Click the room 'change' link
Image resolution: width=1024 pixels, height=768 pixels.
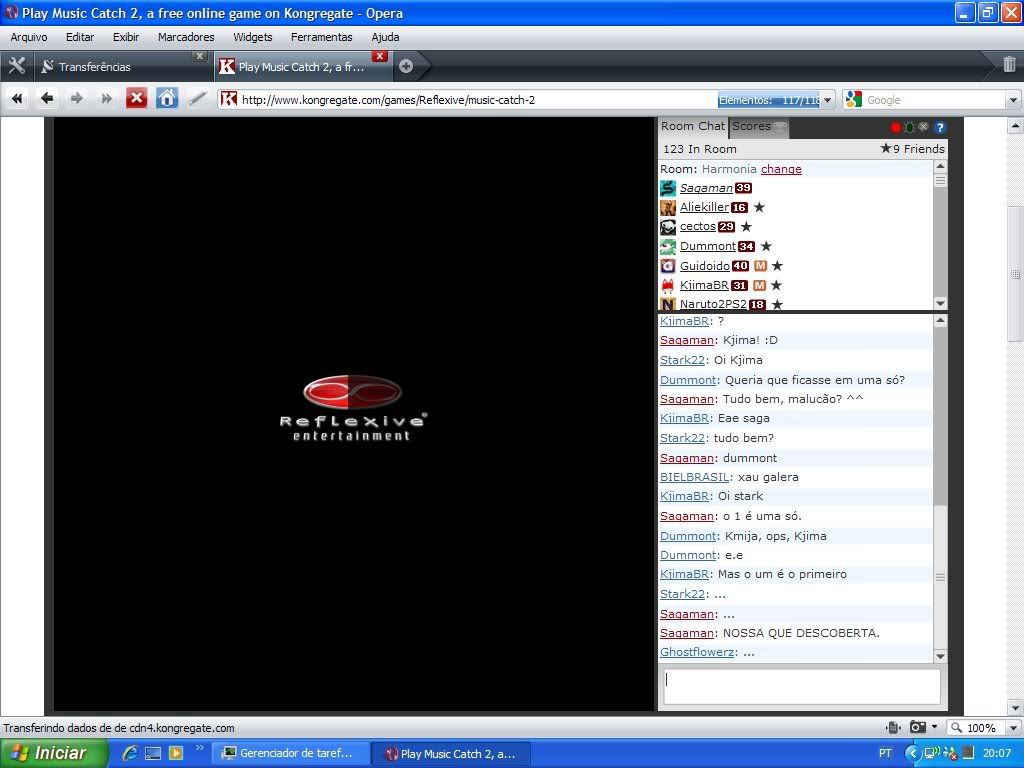(781, 169)
